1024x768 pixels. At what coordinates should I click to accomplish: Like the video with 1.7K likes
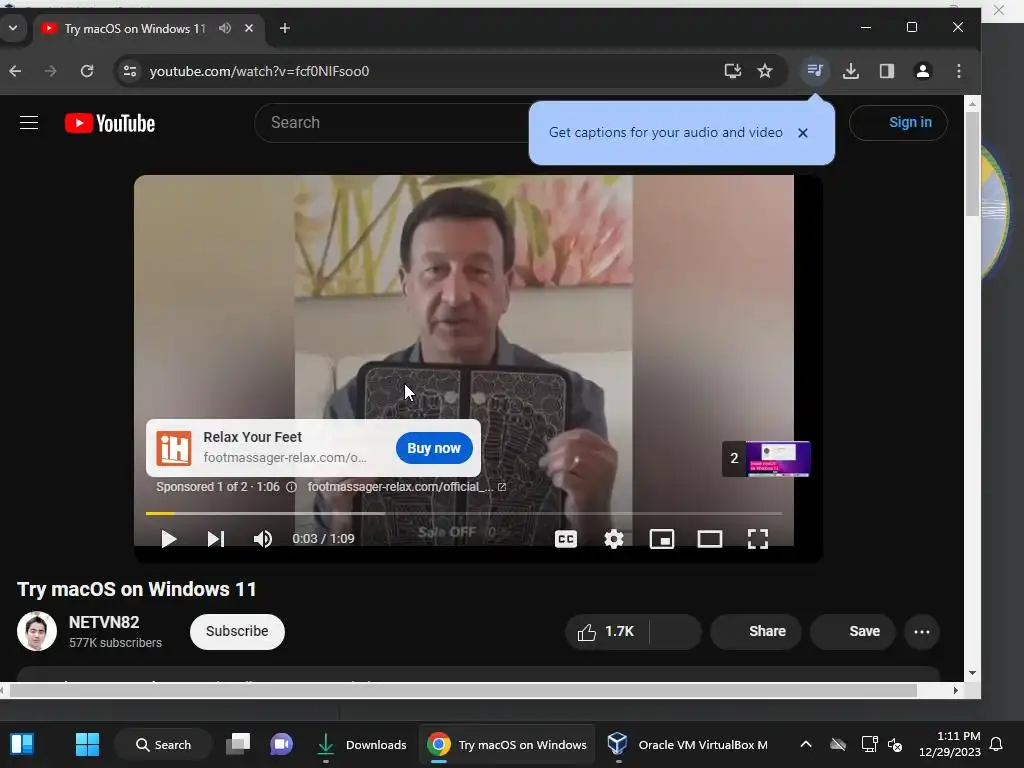click(607, 632)
